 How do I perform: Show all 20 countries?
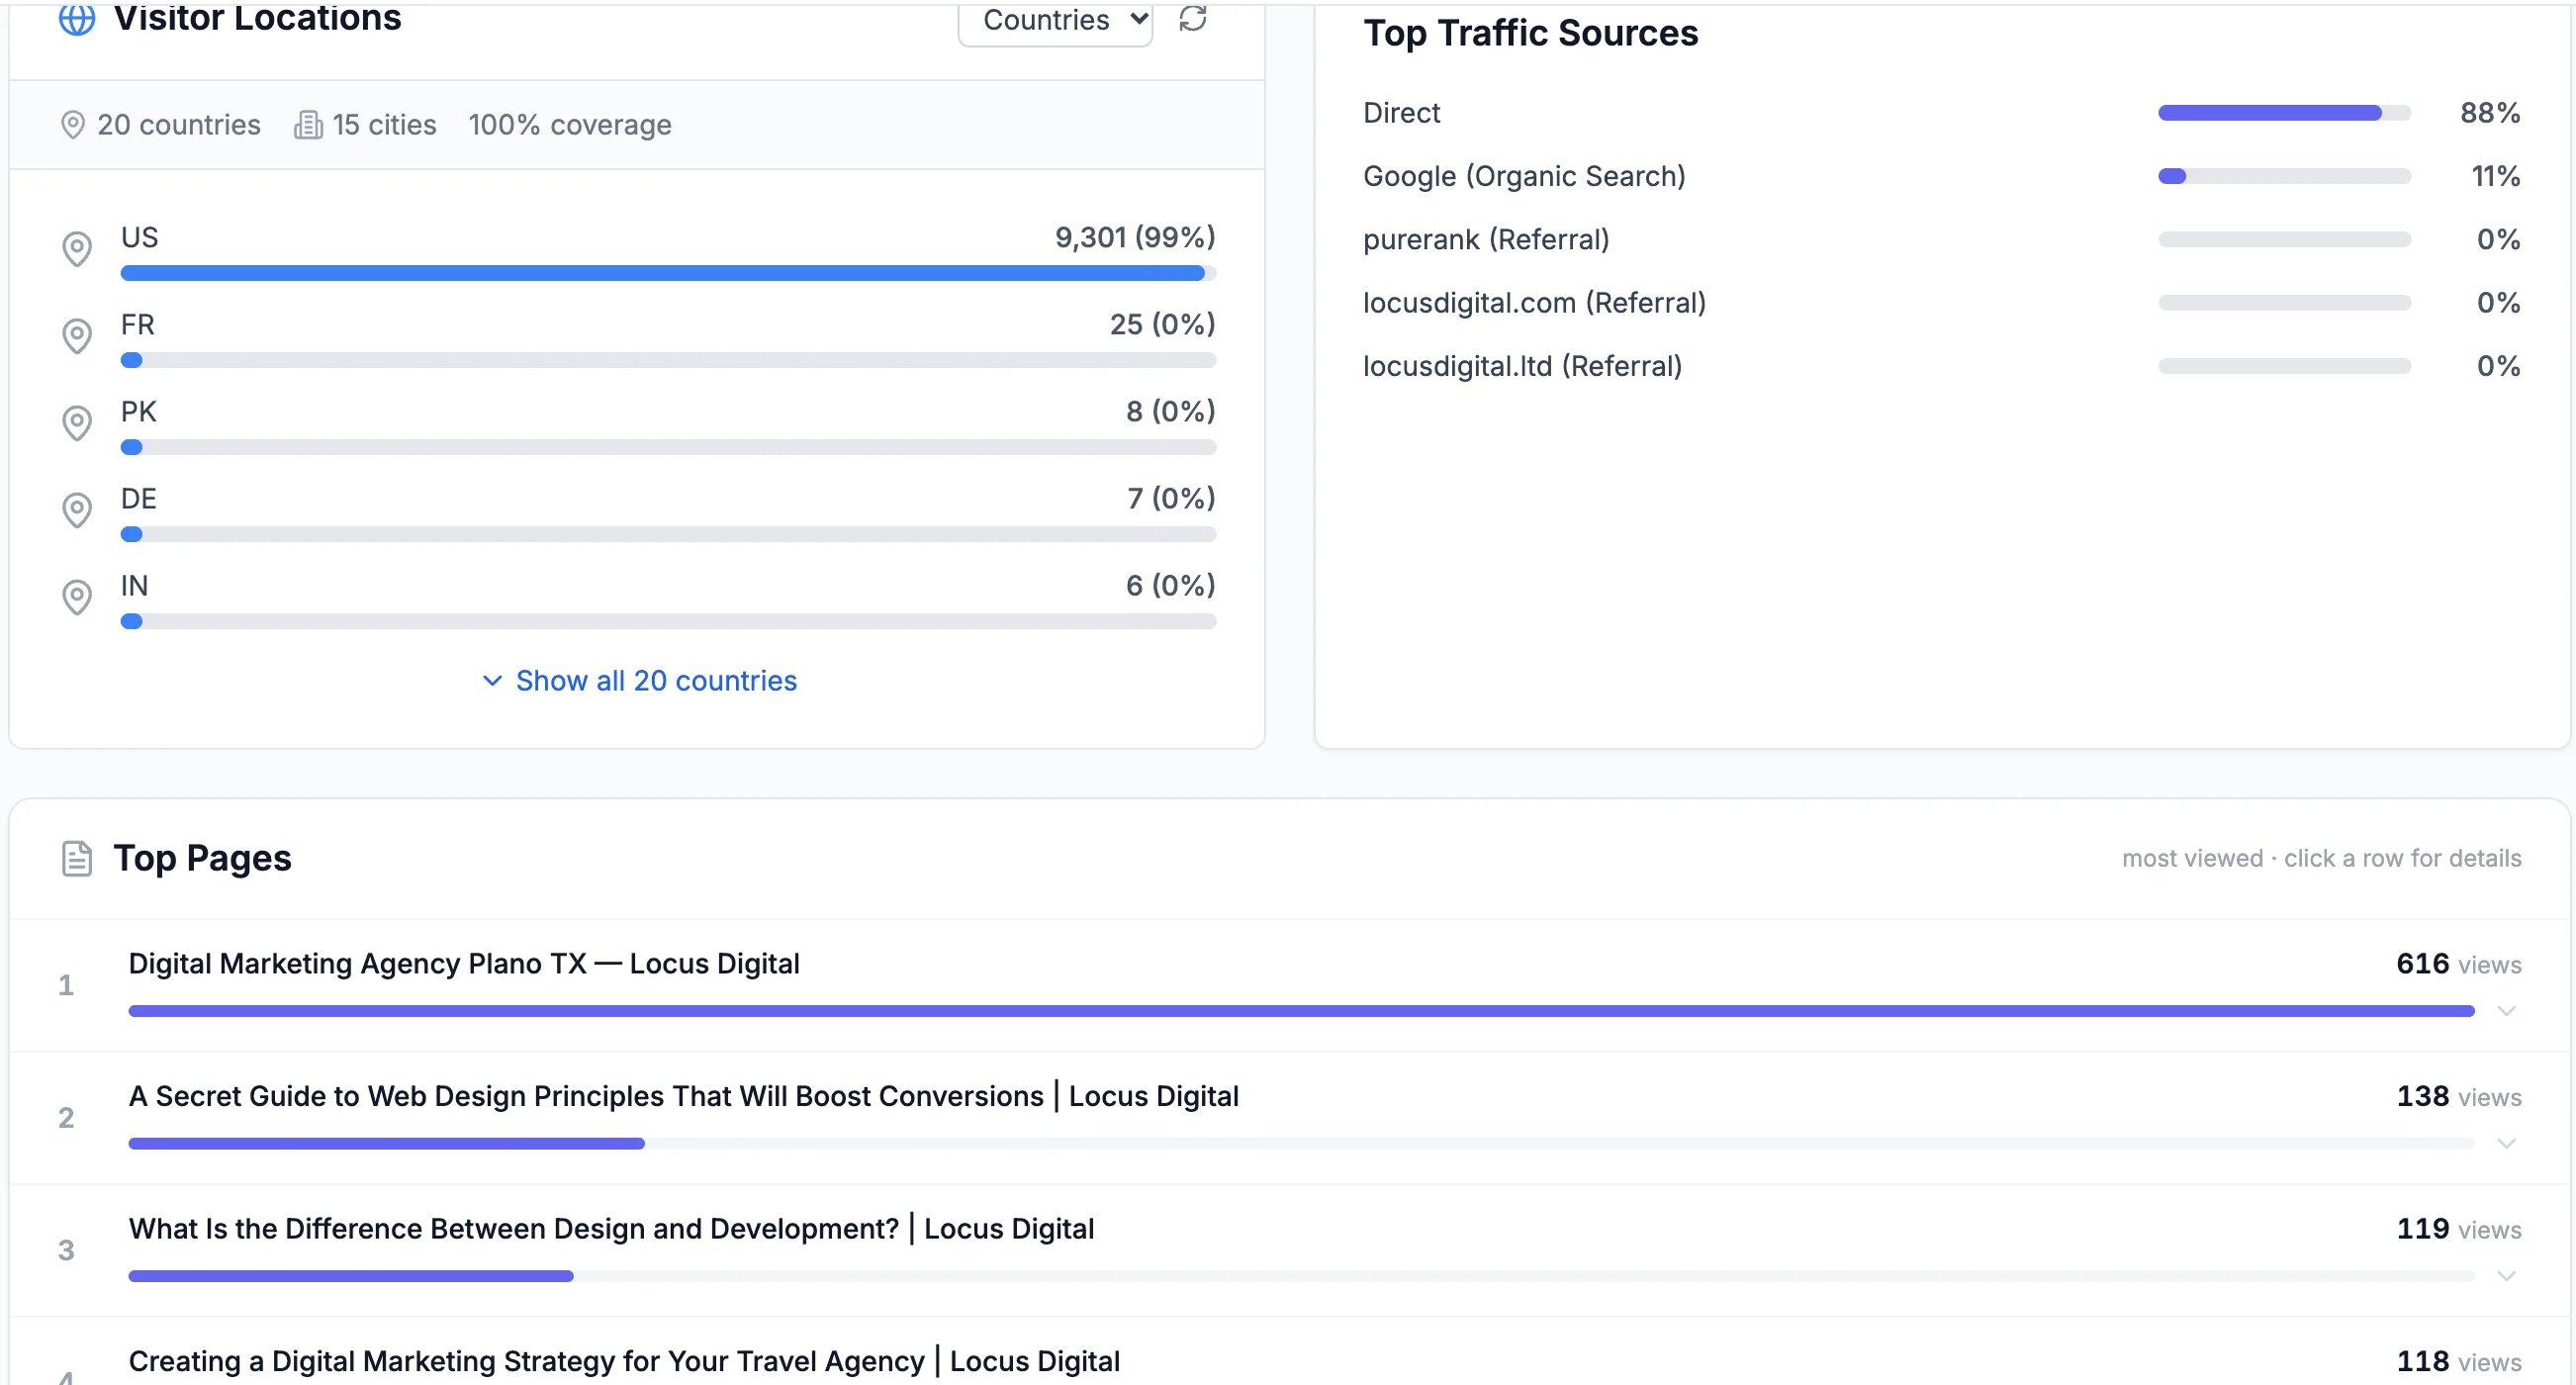(x=656, y=681)
